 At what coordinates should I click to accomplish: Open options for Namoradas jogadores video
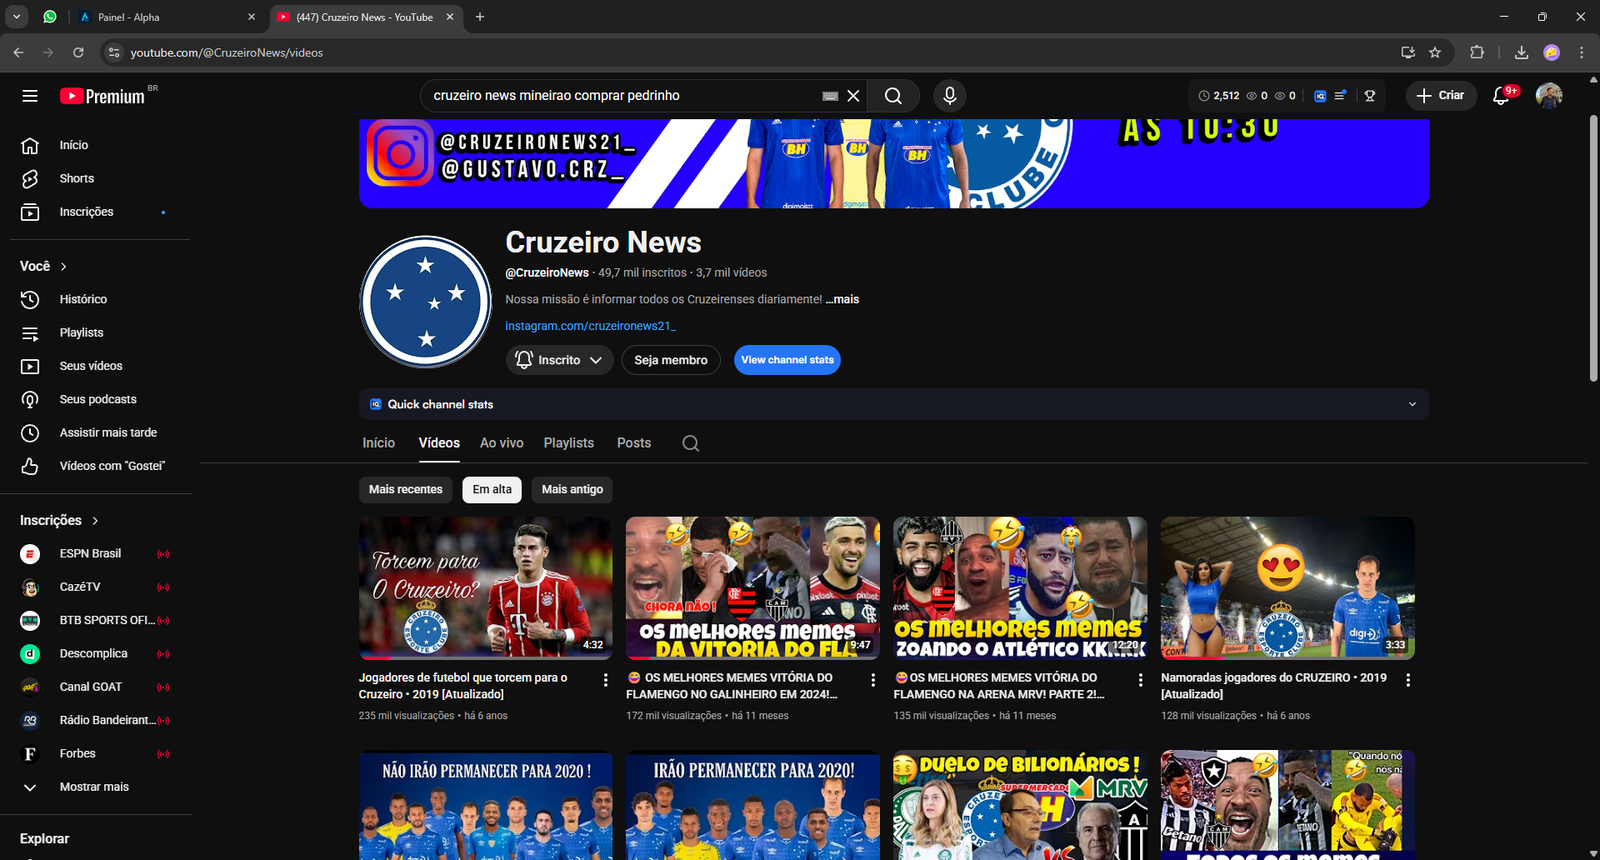coord(1408,680)
